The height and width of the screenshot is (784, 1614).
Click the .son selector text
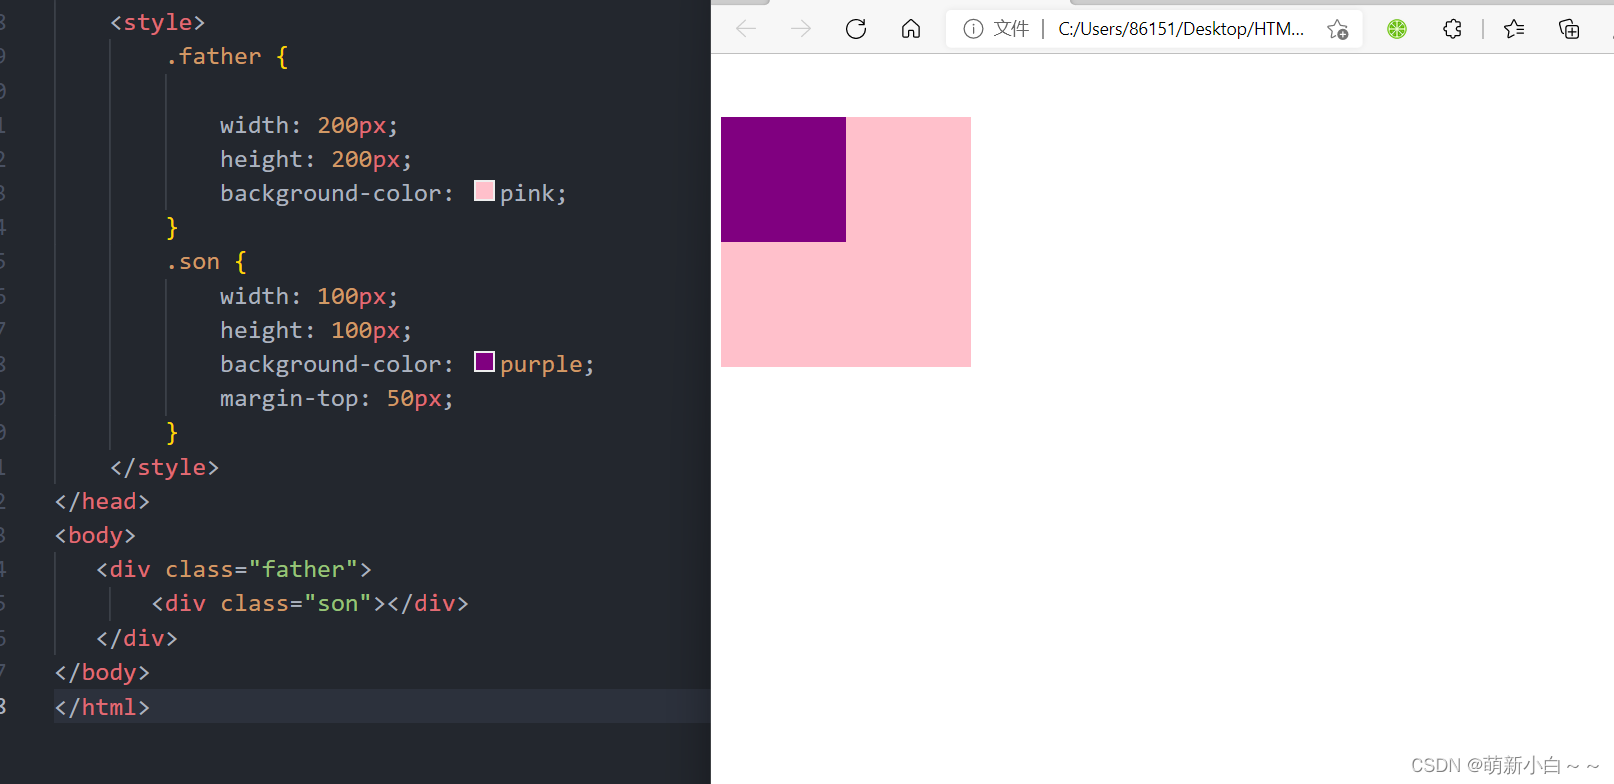[193, 262]
